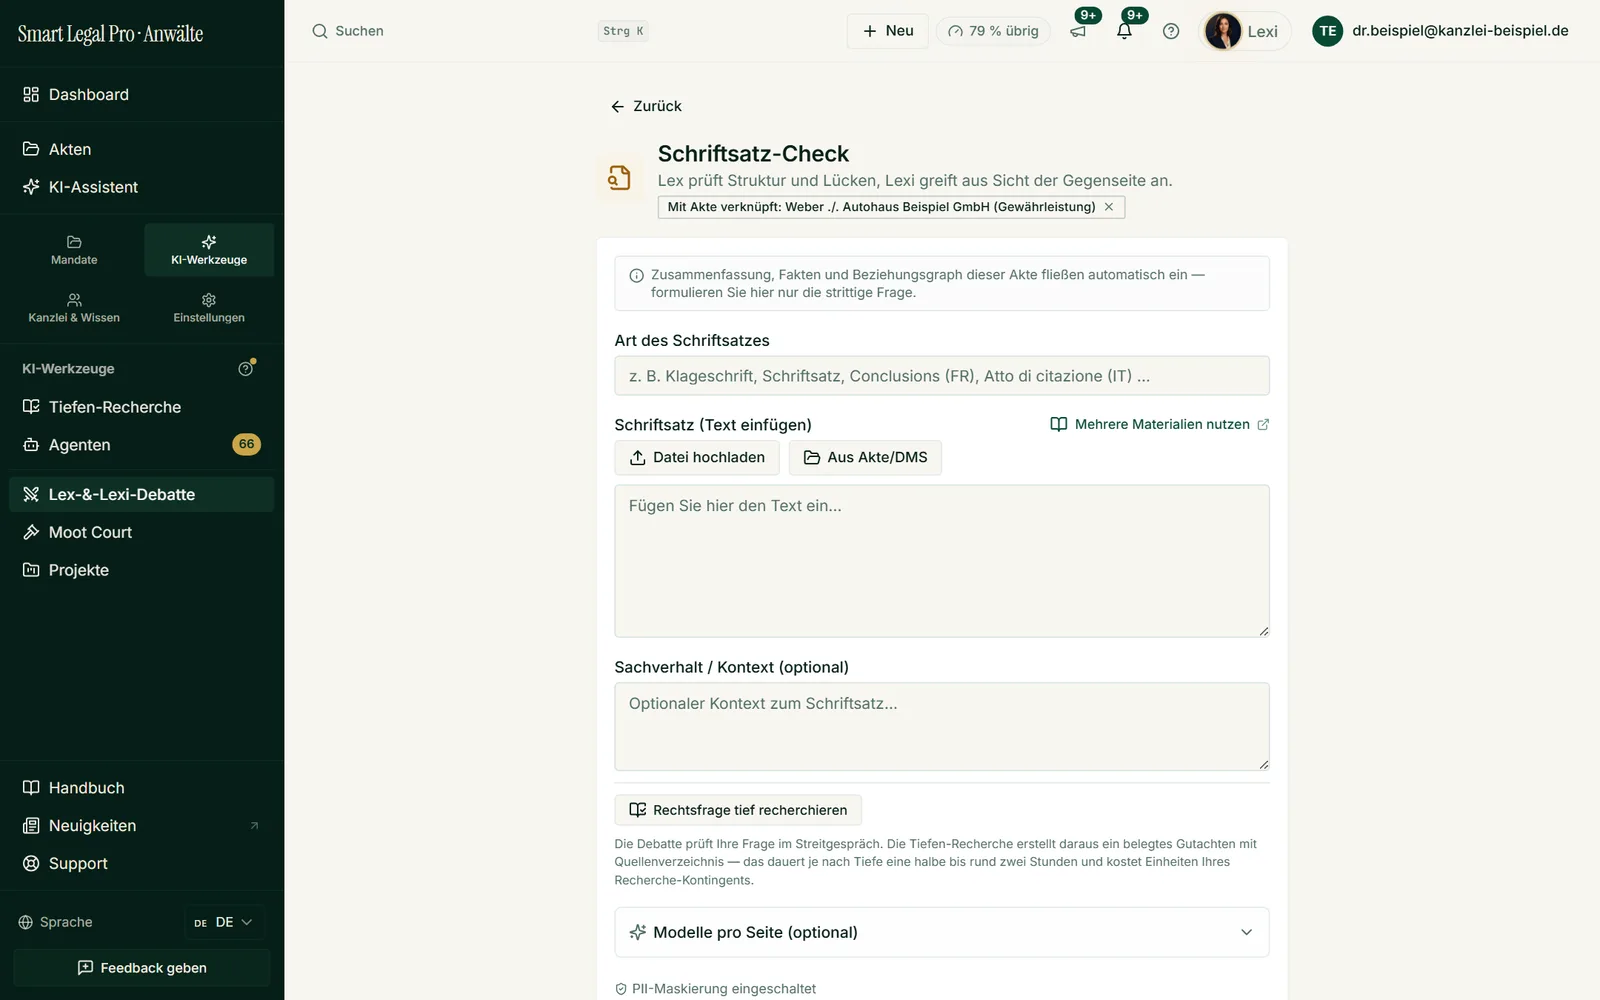
Task: Click the TE user avatar
Action: click(x=1327, y=31)
